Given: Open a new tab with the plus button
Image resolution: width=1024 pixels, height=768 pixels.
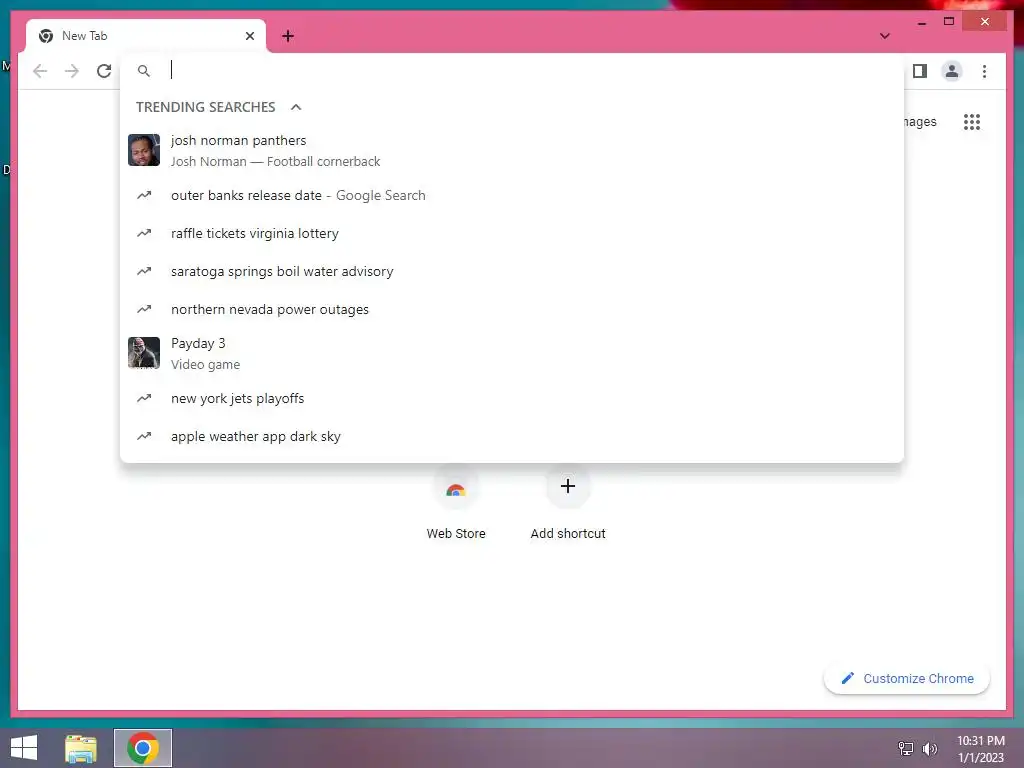Looking at the screenshot, I should coord(288,36).
